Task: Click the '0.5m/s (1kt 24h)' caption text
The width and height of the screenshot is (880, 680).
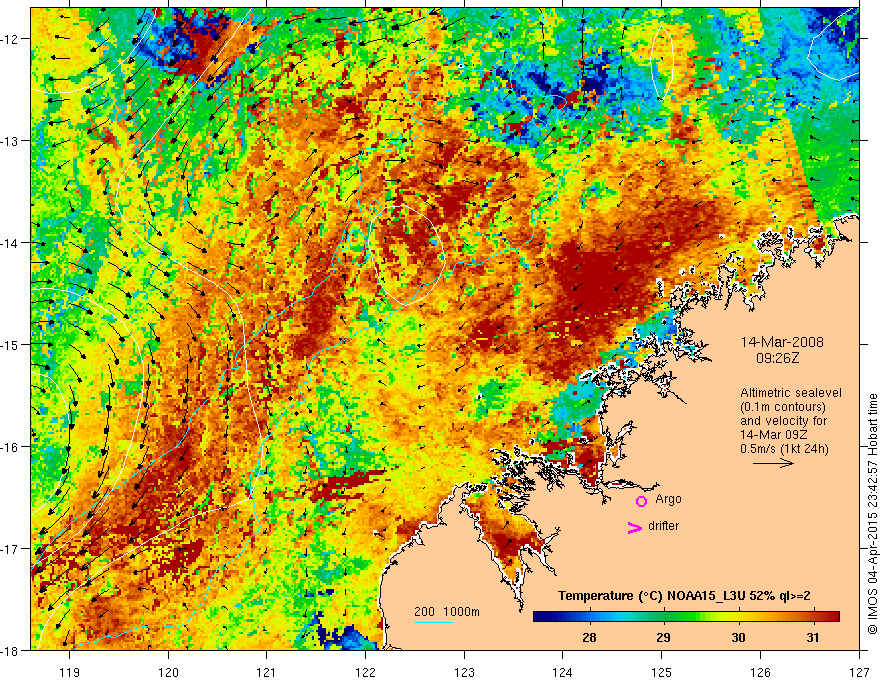Action: tap(784, 449)
